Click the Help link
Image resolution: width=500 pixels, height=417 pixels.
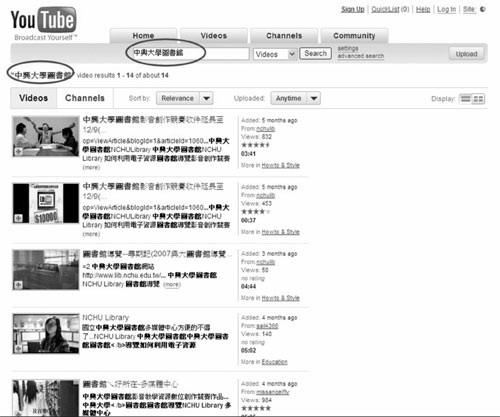[423, 9]
